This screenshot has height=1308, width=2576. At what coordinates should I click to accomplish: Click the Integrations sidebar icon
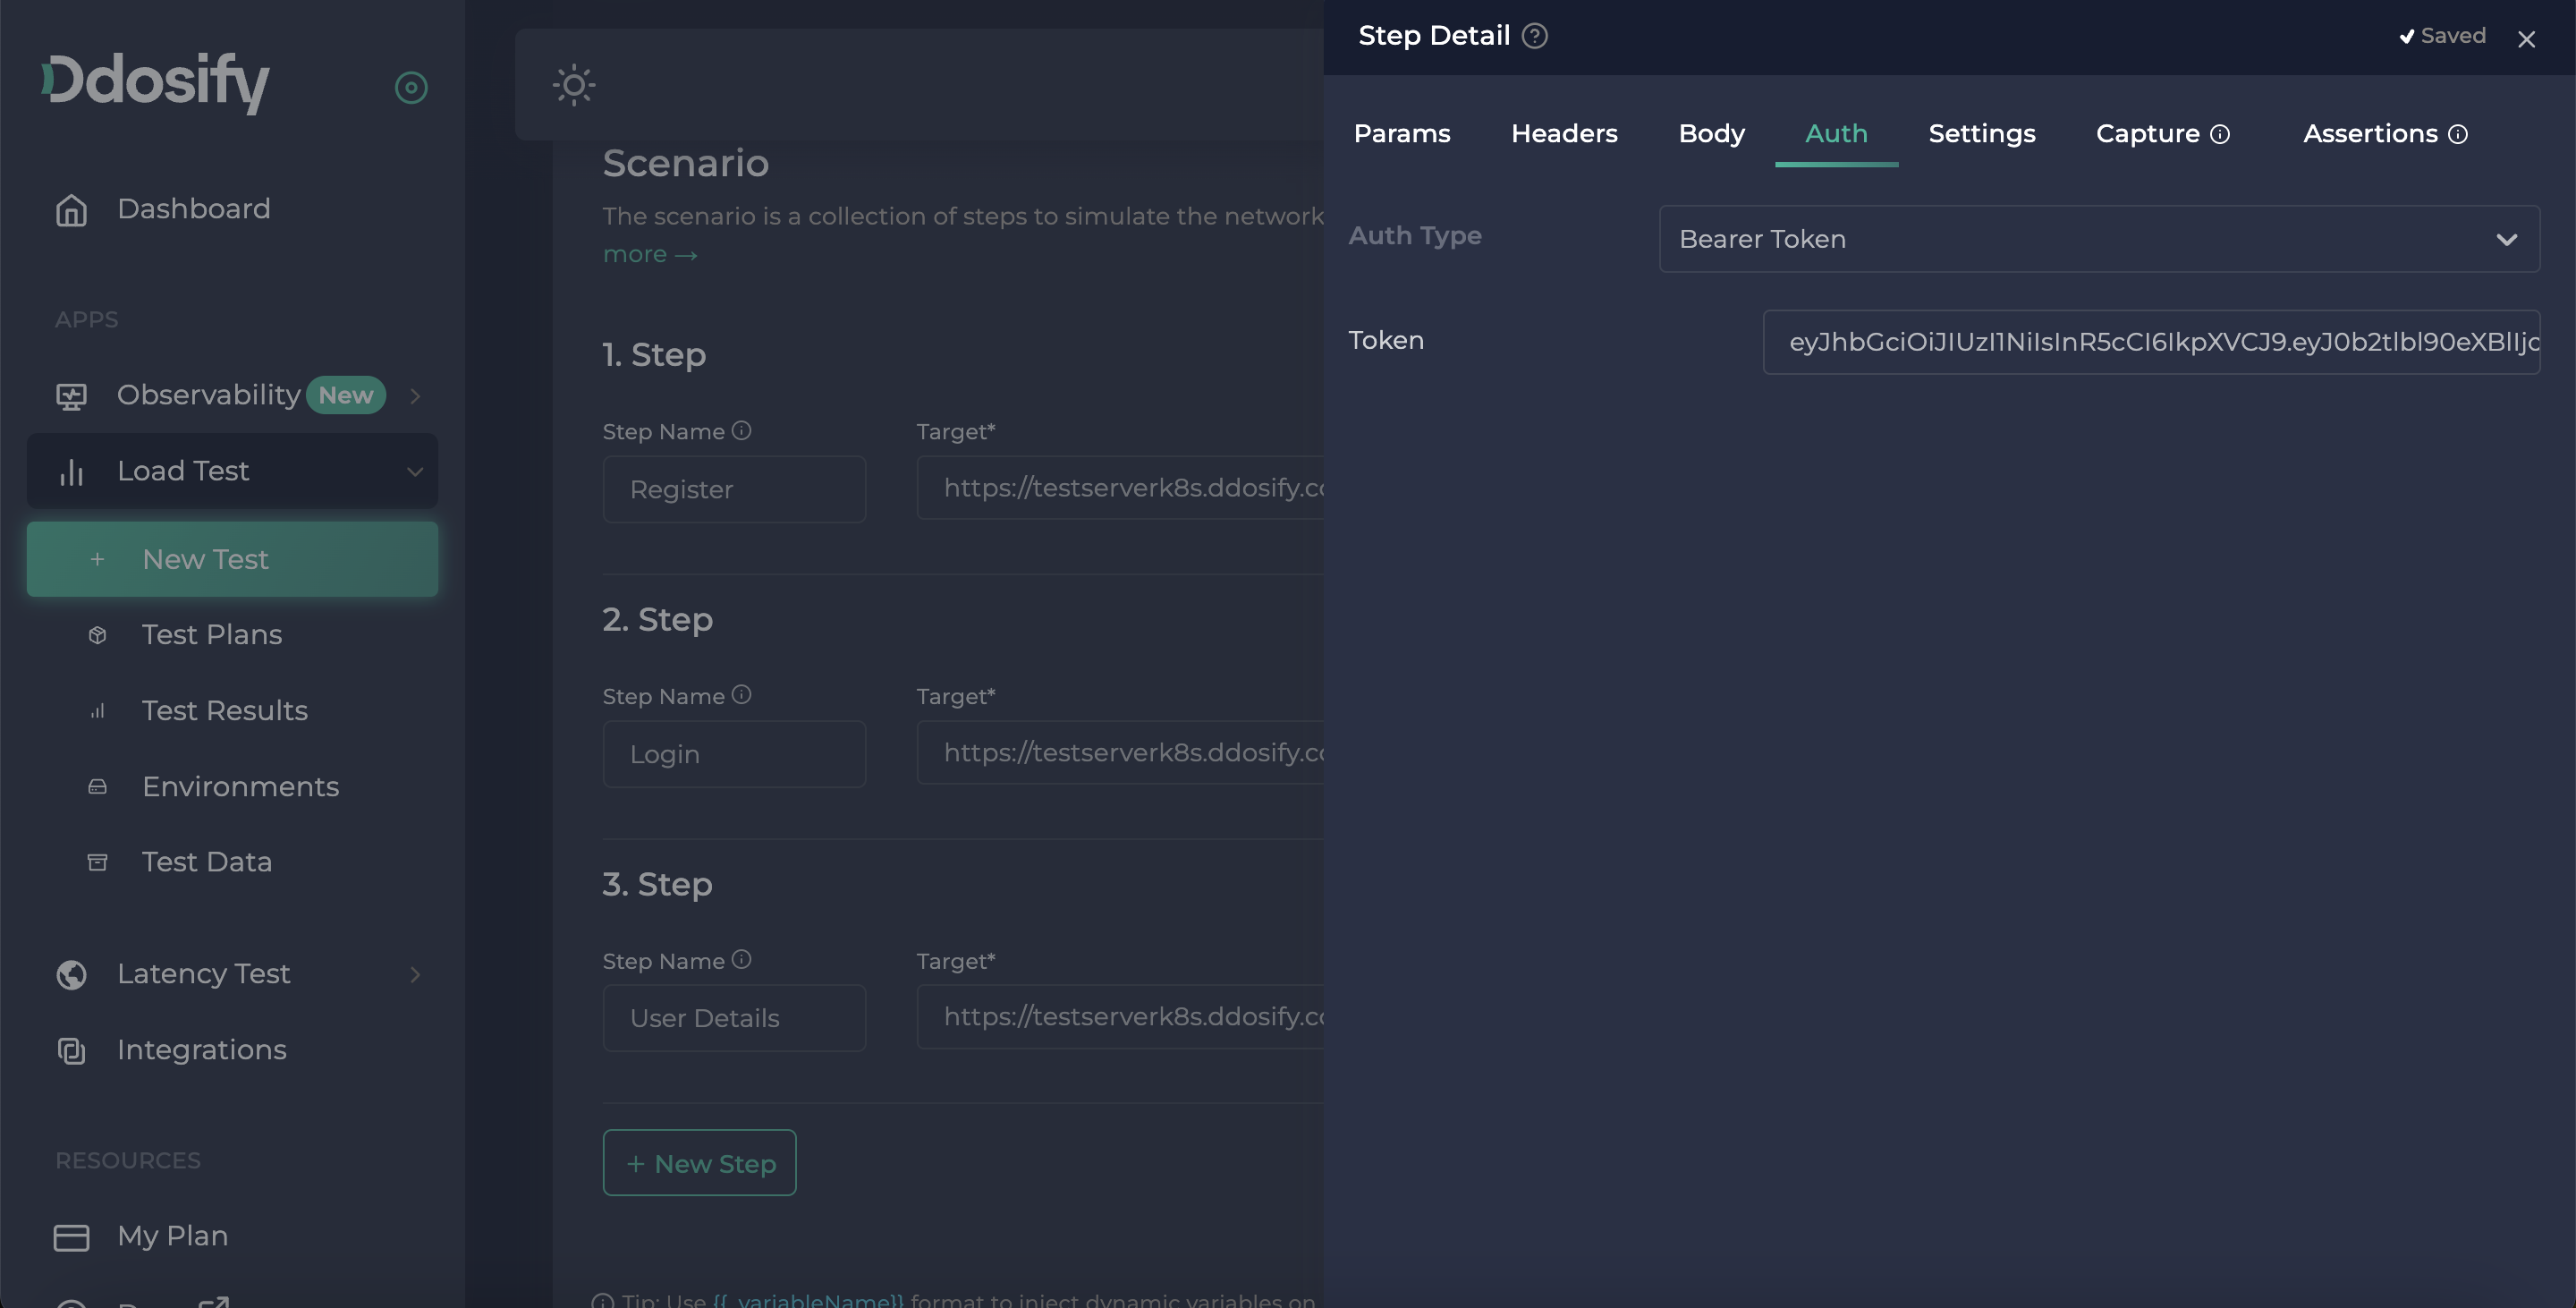click(x=70, y=1050)
